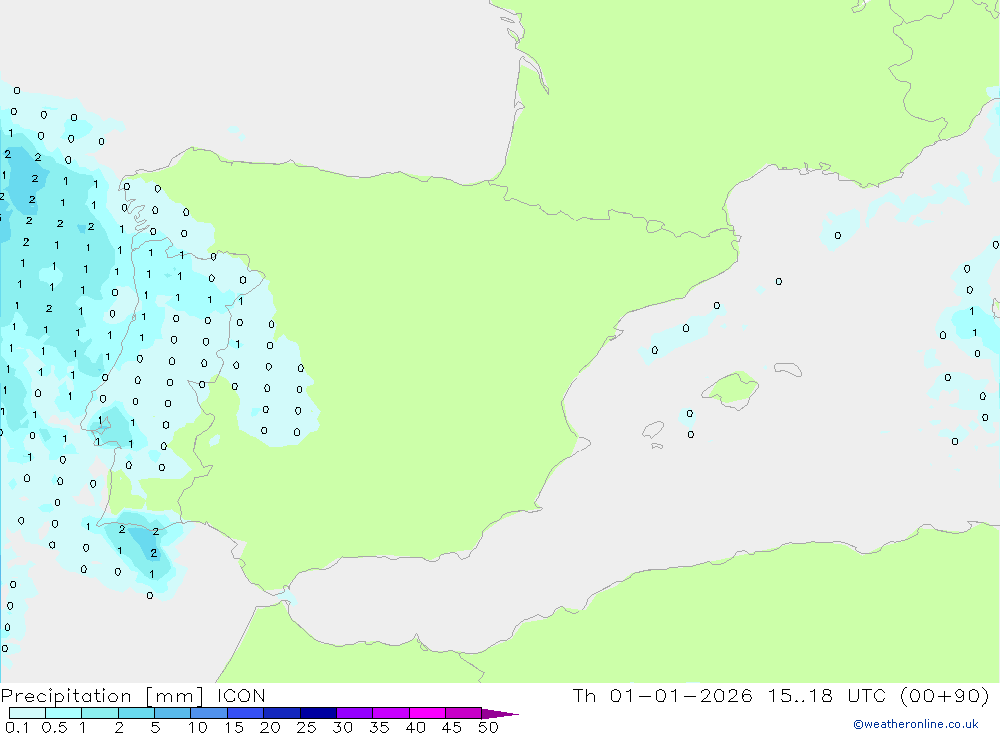Select the 20–25 mm legend swatch
The image size is (1000, 733).
[281, 713]
